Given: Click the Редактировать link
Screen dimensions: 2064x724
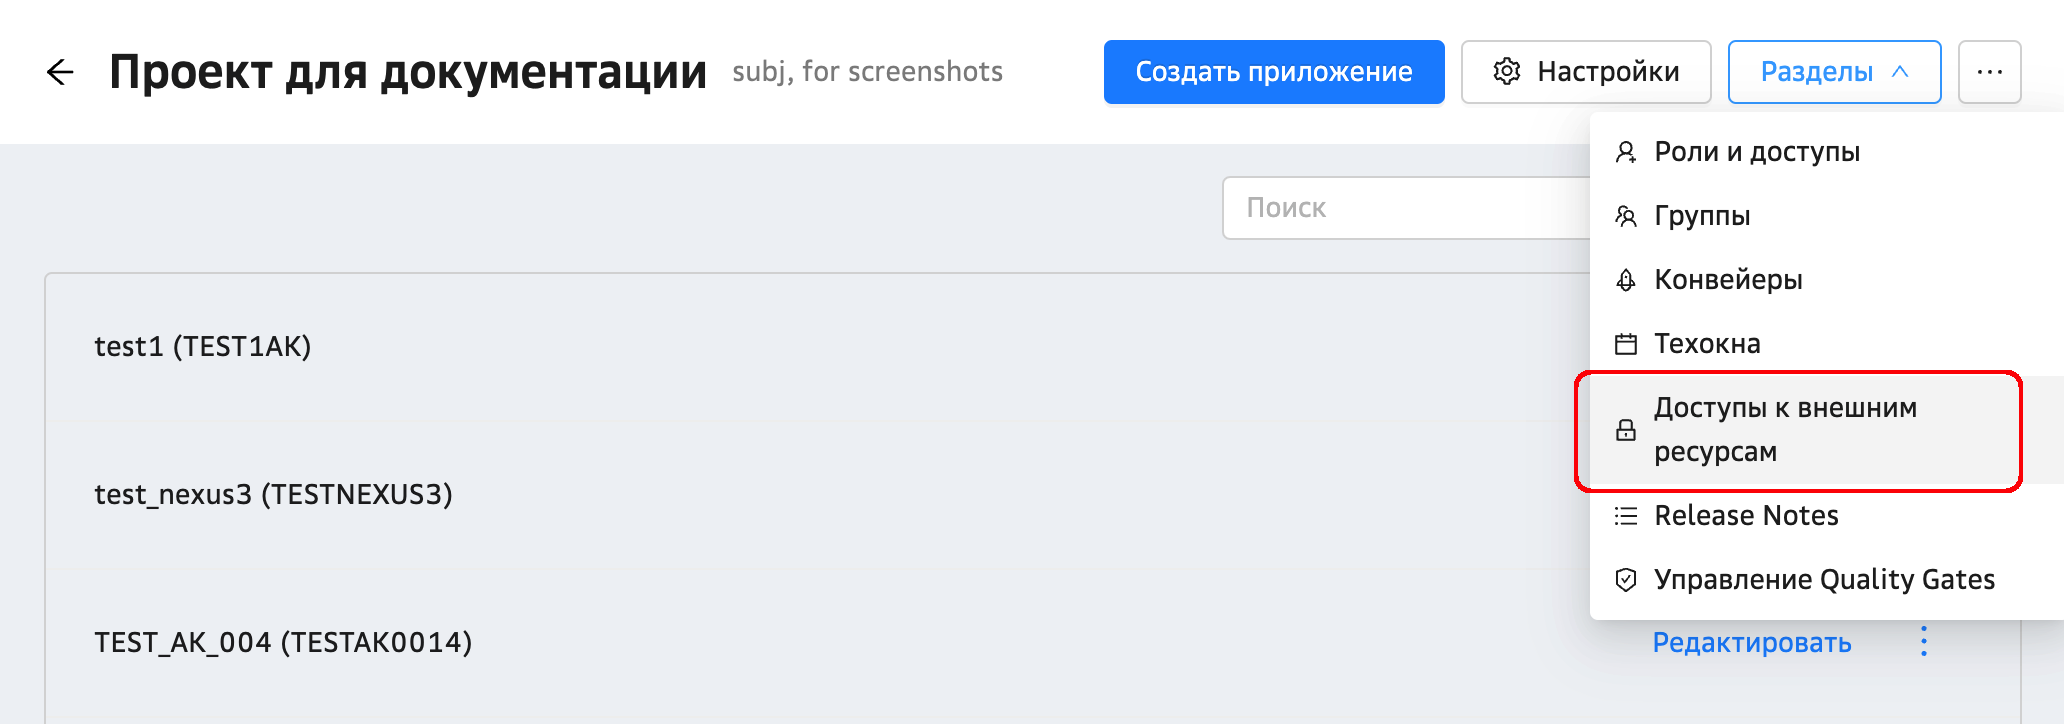Looking at the screenshot, I should pos(1751,642).
